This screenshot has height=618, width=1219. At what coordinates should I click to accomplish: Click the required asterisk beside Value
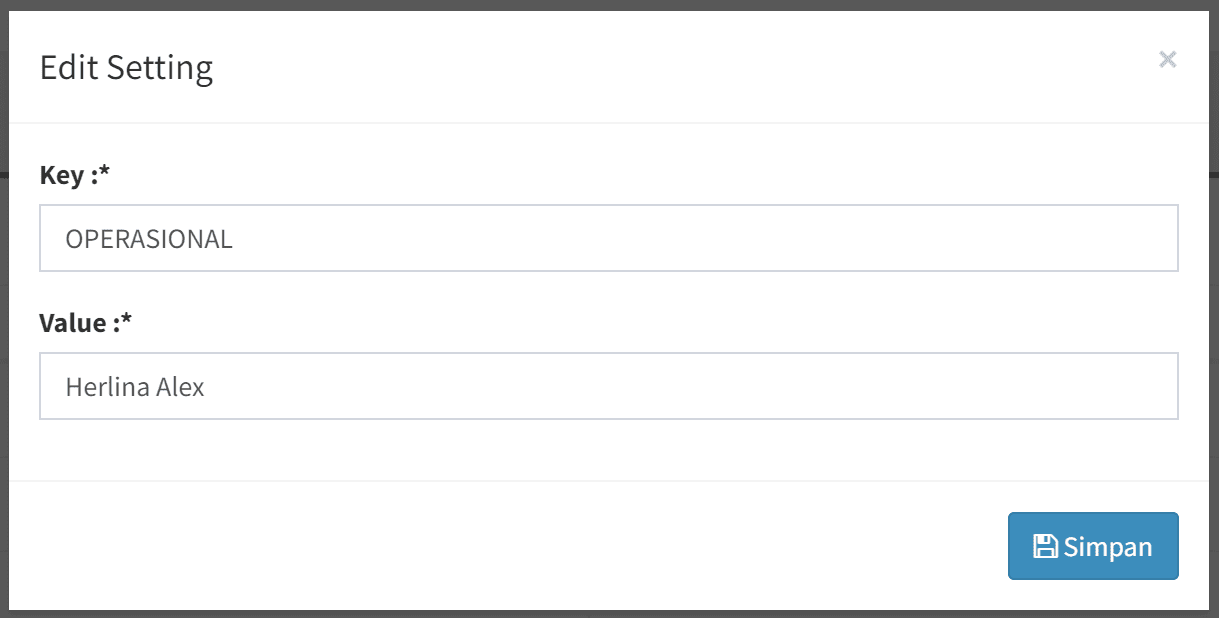pos(127,321)
